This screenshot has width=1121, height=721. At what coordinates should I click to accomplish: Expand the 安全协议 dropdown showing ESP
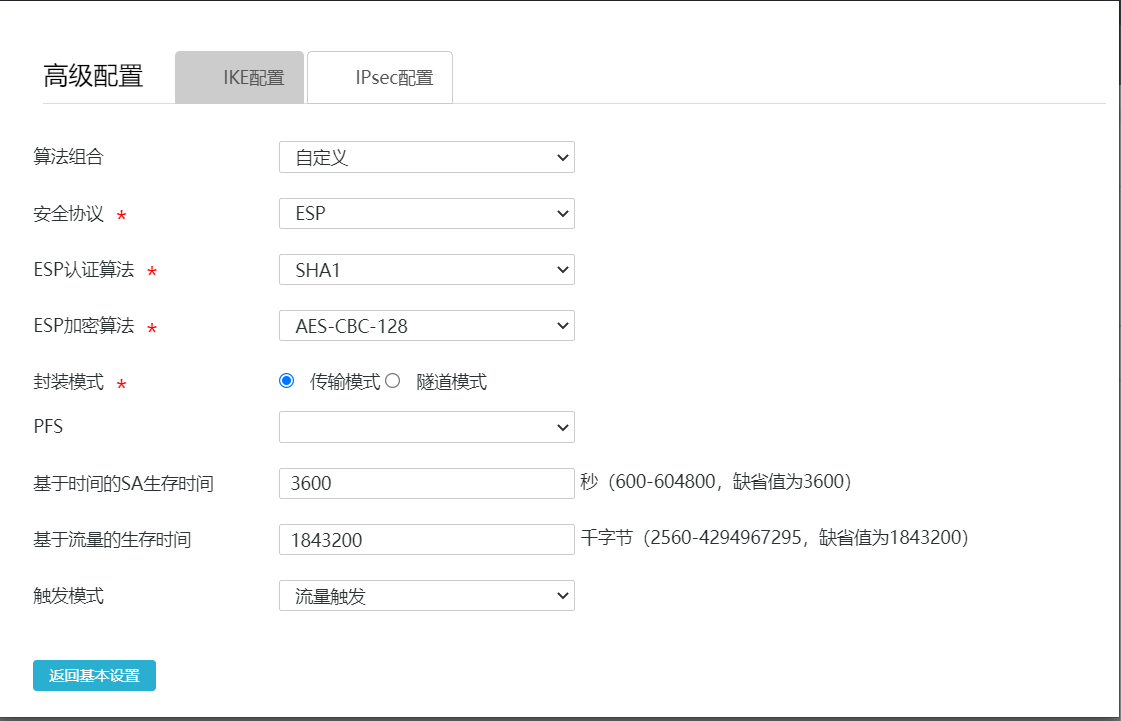click(427, 213)
